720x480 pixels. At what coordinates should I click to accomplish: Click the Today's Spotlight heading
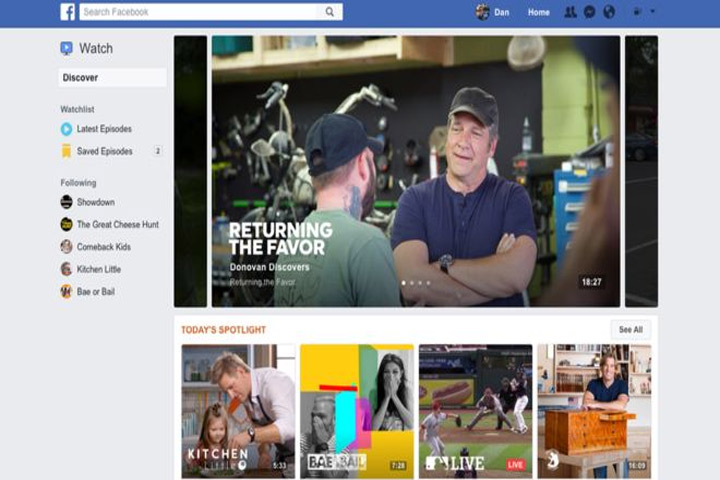(x=224, y=330)
